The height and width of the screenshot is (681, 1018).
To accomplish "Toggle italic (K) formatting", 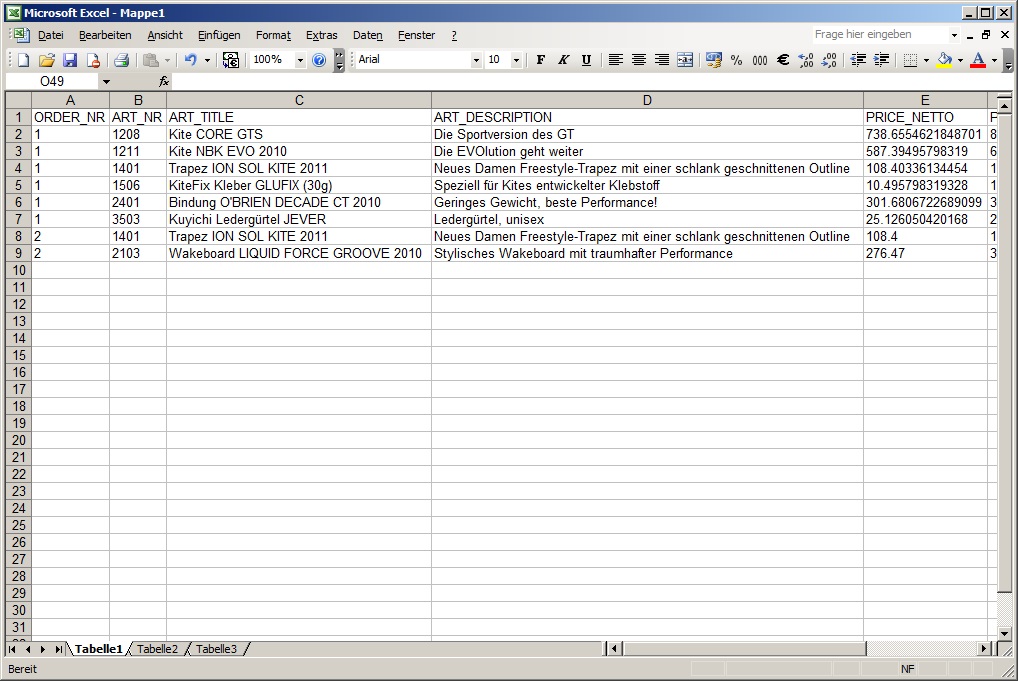I will click(564, 60).
